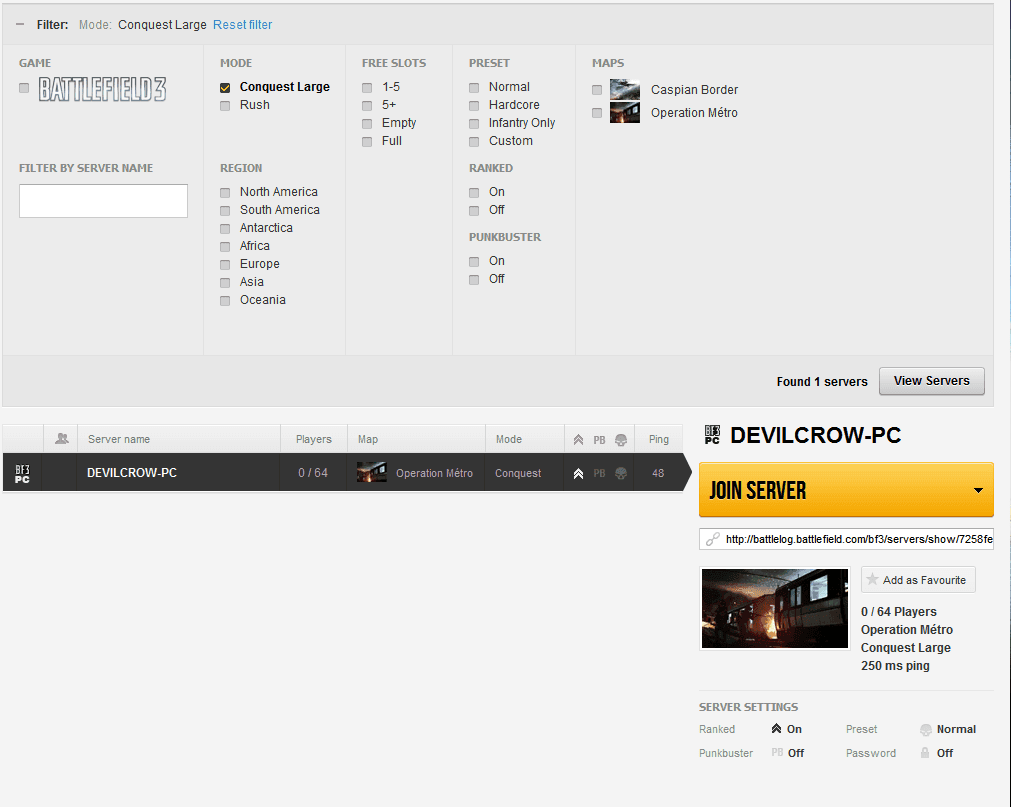Click the large Operation Métro preview image
1011x807 pixels.
(774, 608)
